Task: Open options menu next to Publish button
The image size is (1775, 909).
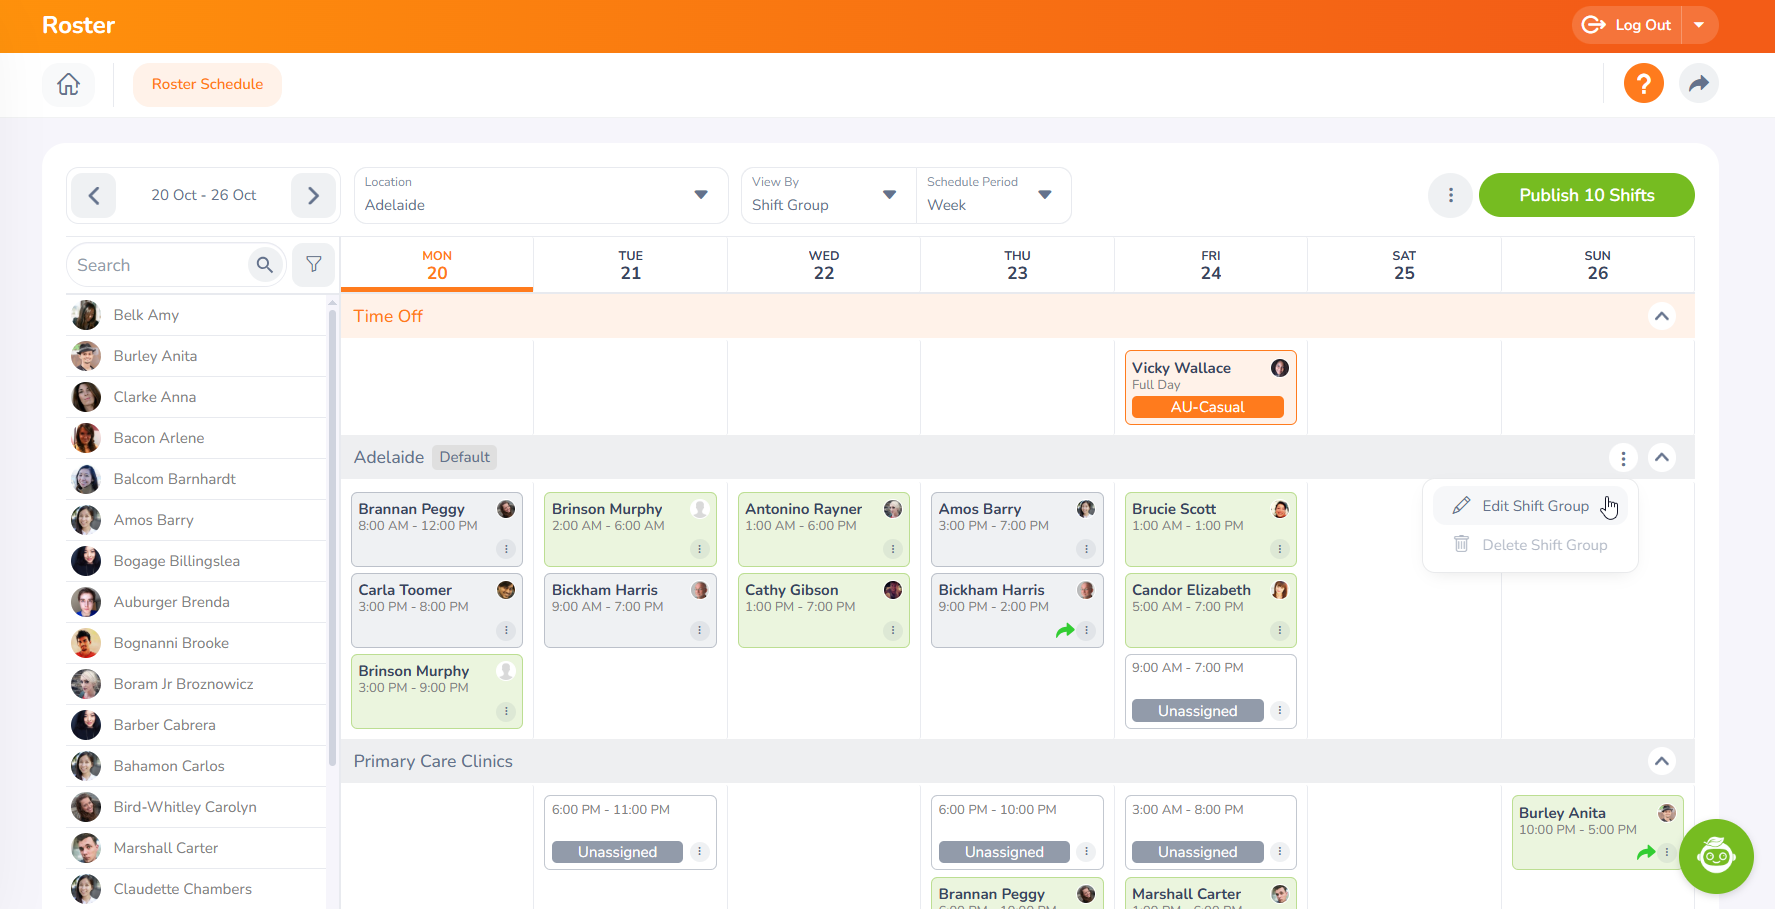Action: pos(1450,196)
